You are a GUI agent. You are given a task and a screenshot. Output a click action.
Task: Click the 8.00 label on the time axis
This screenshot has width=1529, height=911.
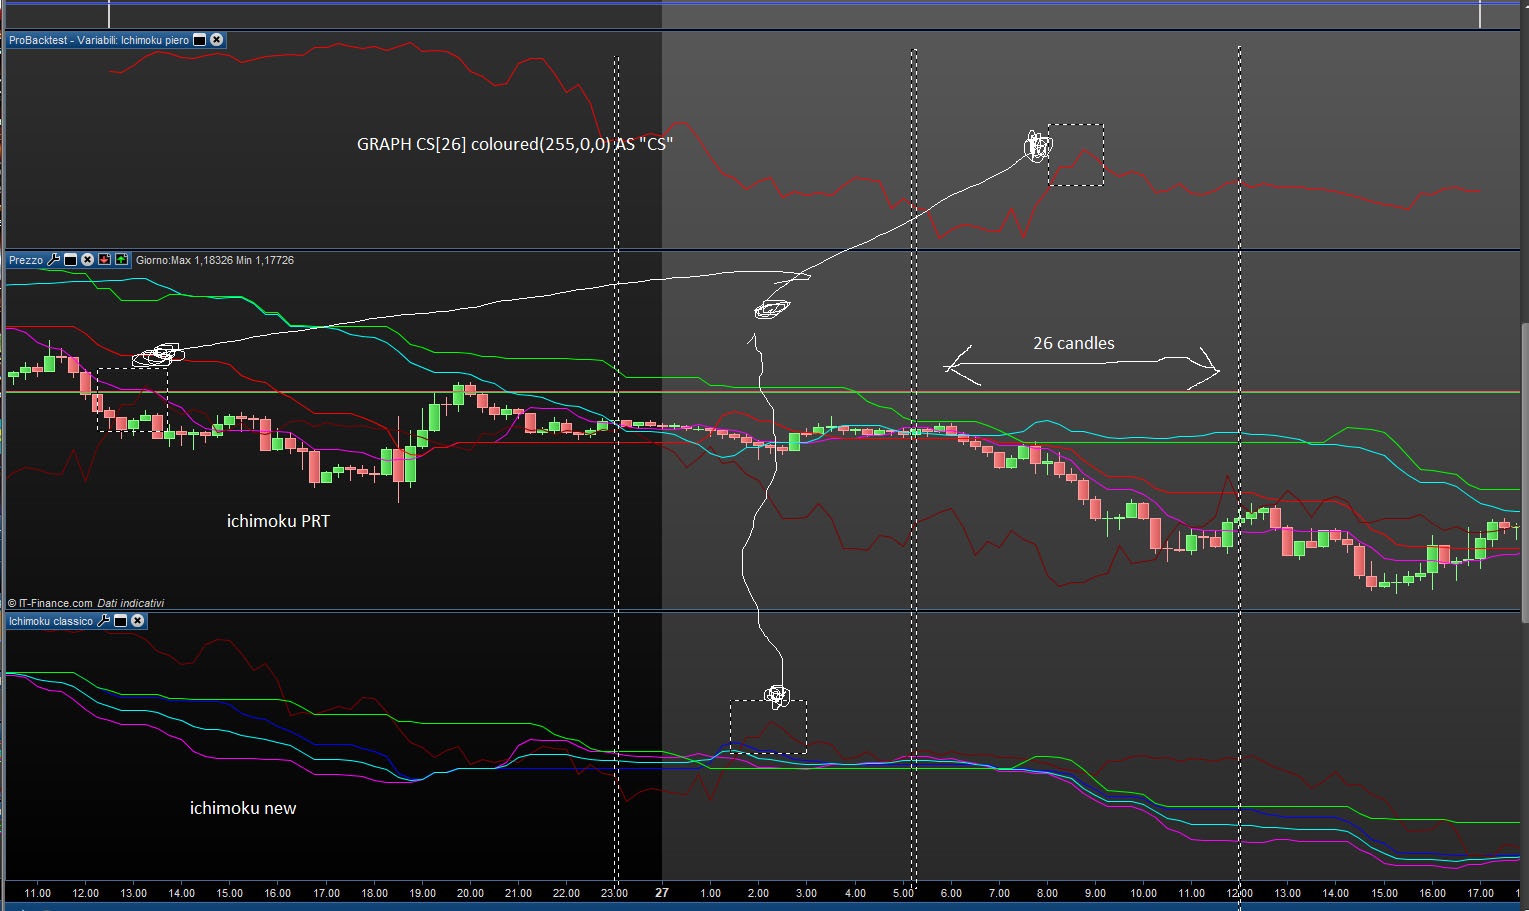1047,893
